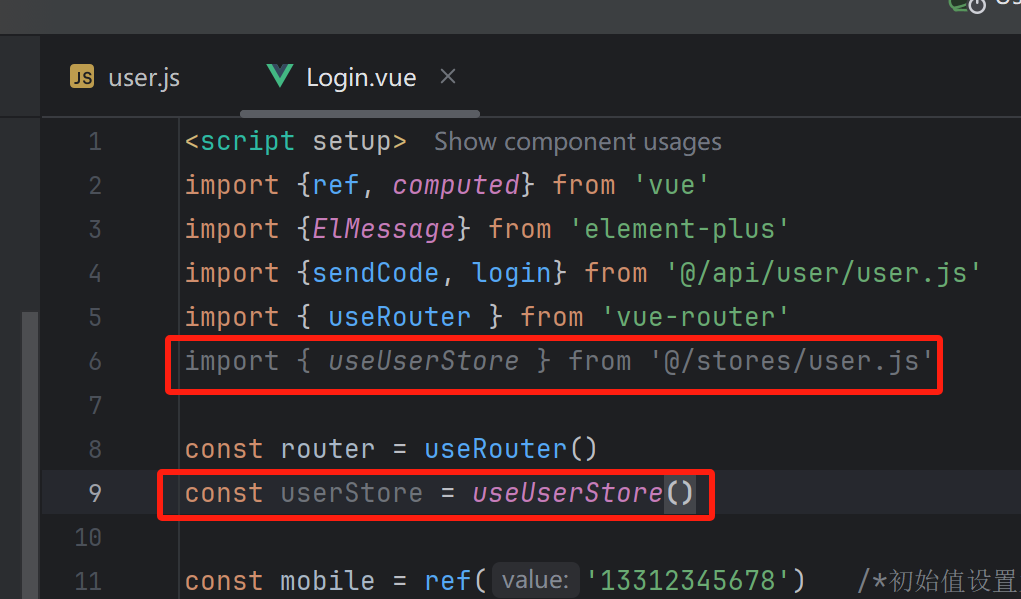Place cursor on useUserStore import on line 6

[423, 361]
